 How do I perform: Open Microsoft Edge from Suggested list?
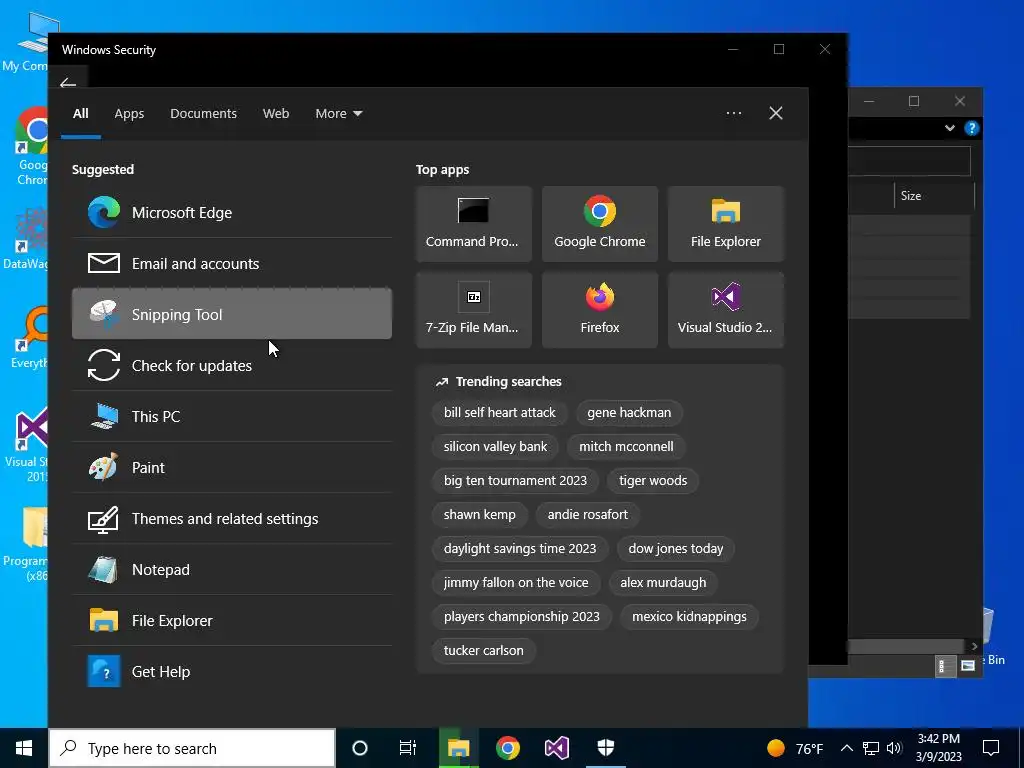pyautogui.click(x=232, y=212)
